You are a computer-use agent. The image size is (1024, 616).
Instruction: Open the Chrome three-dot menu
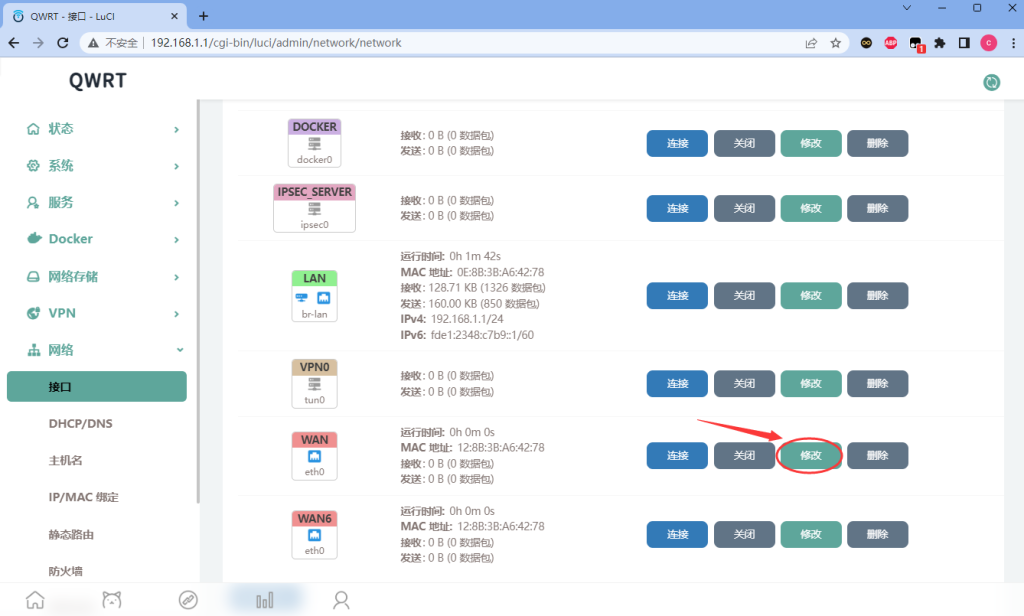pos(1013,43)
